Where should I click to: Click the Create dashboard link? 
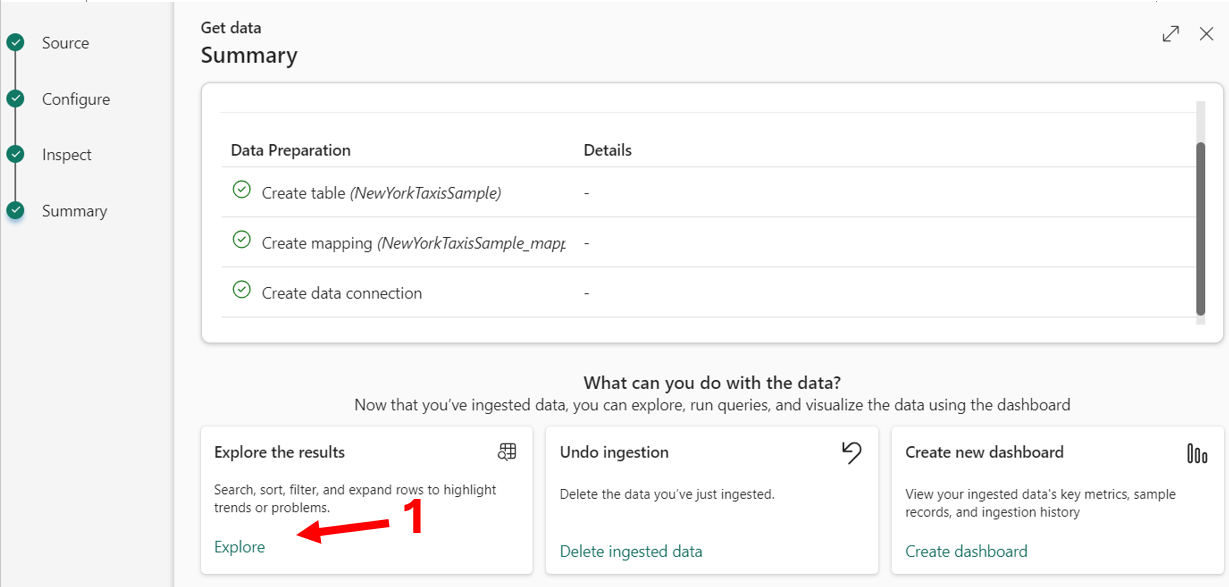coord(966,551)
